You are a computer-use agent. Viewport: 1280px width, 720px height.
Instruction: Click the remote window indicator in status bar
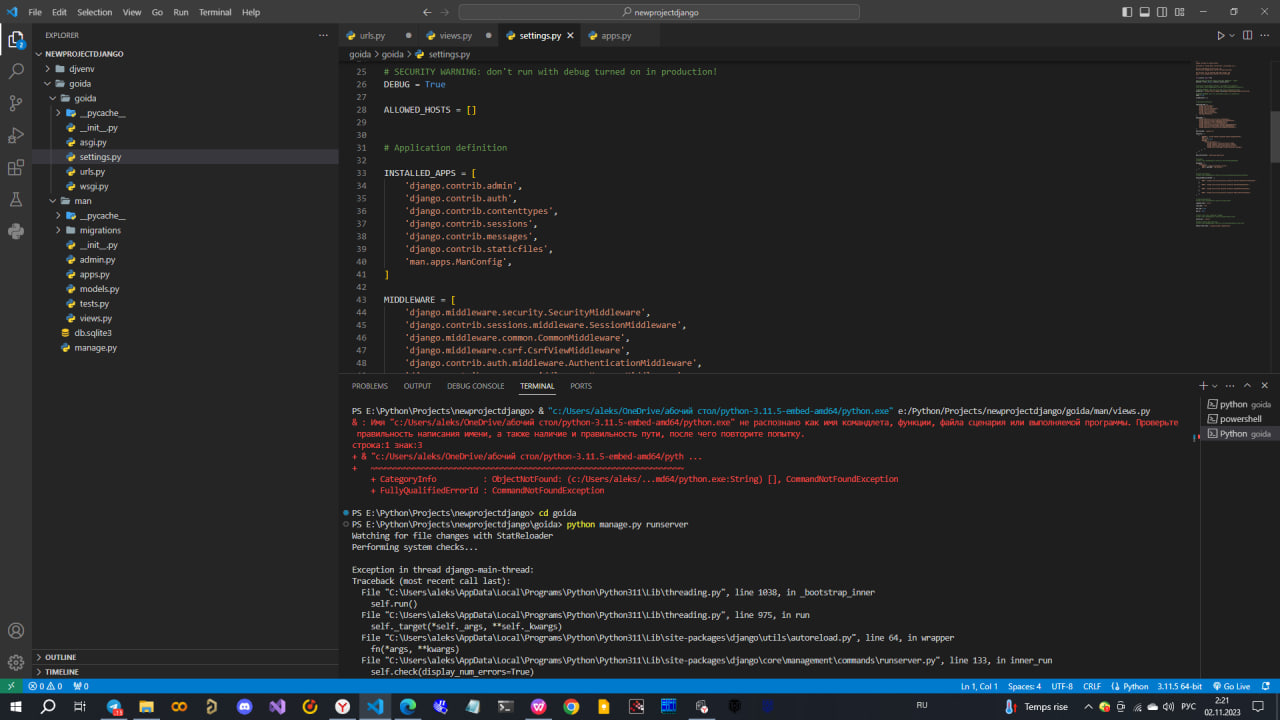[x=11, y=686]
